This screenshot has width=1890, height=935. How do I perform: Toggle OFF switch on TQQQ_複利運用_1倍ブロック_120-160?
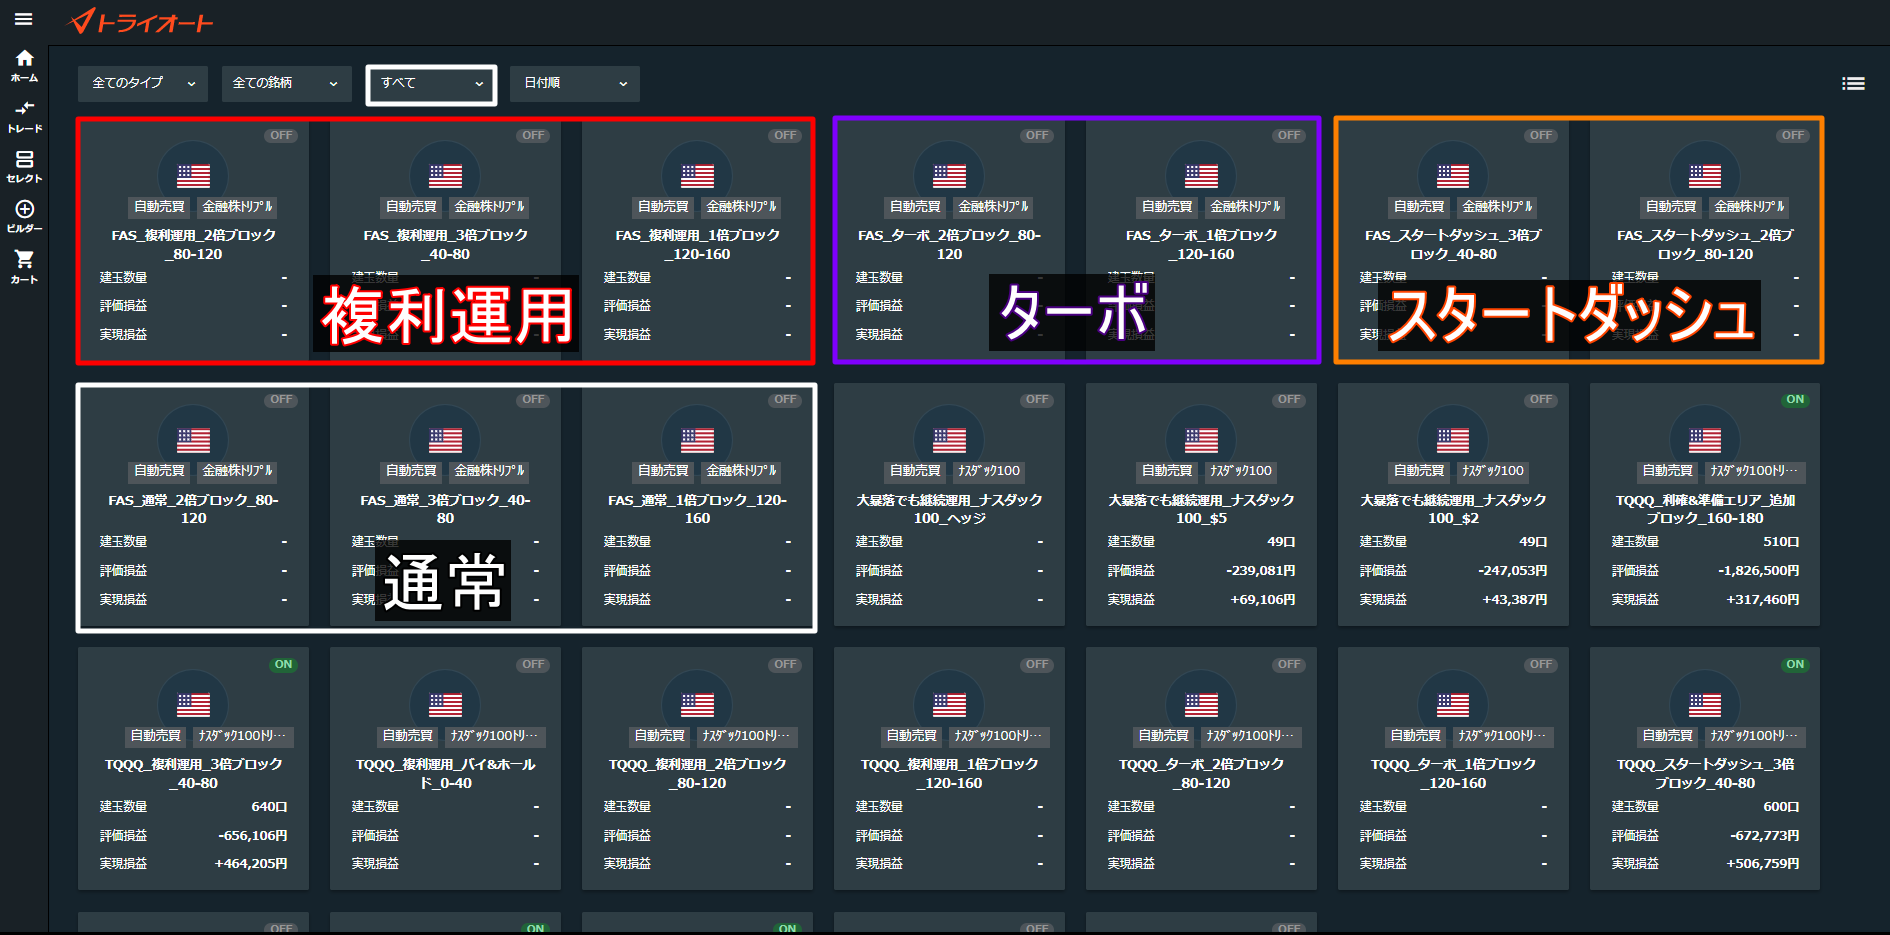1038,665
